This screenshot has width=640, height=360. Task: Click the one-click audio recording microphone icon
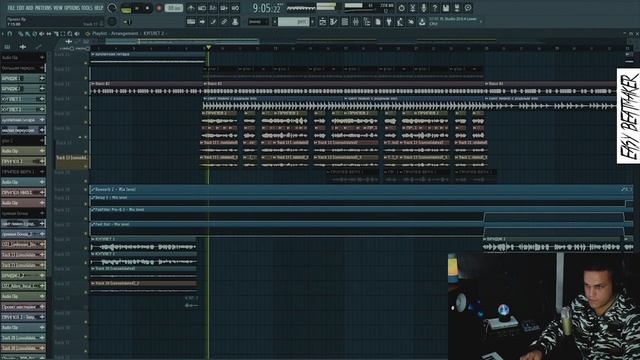click(424, 8)
